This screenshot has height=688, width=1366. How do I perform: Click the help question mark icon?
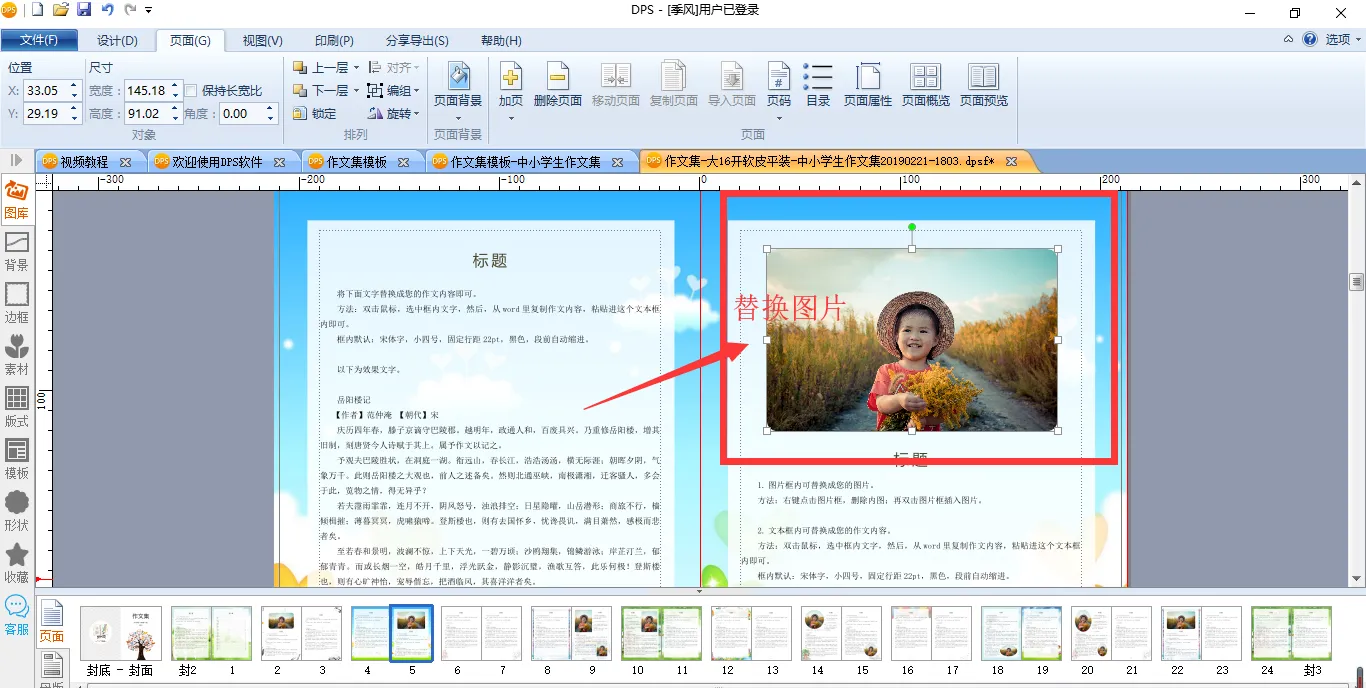[x=1310, y=39]
